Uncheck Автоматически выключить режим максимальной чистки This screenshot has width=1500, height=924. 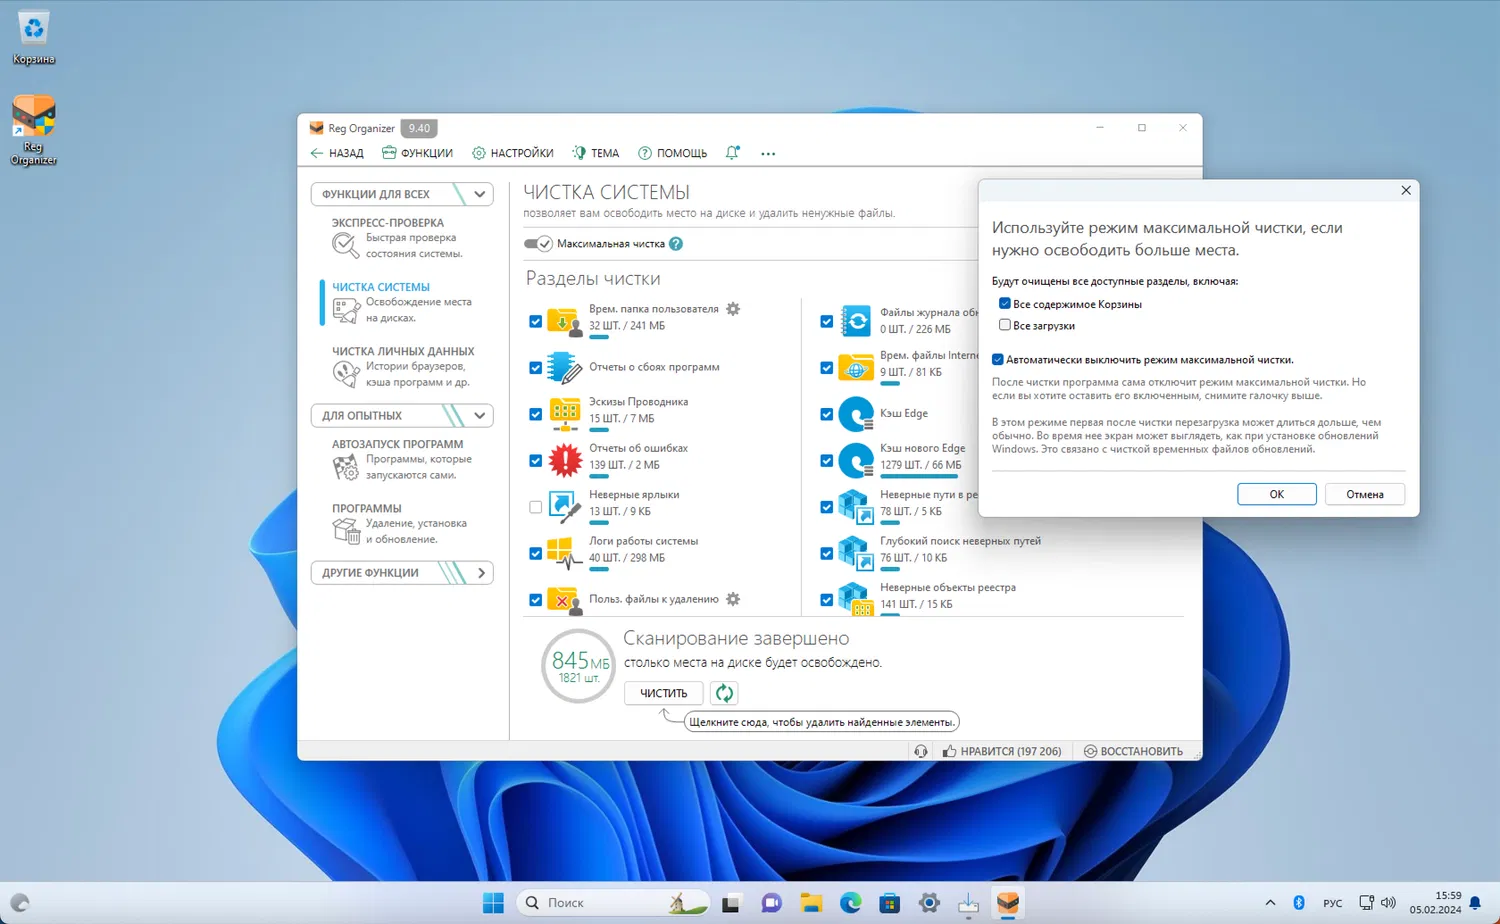[998, 360]
